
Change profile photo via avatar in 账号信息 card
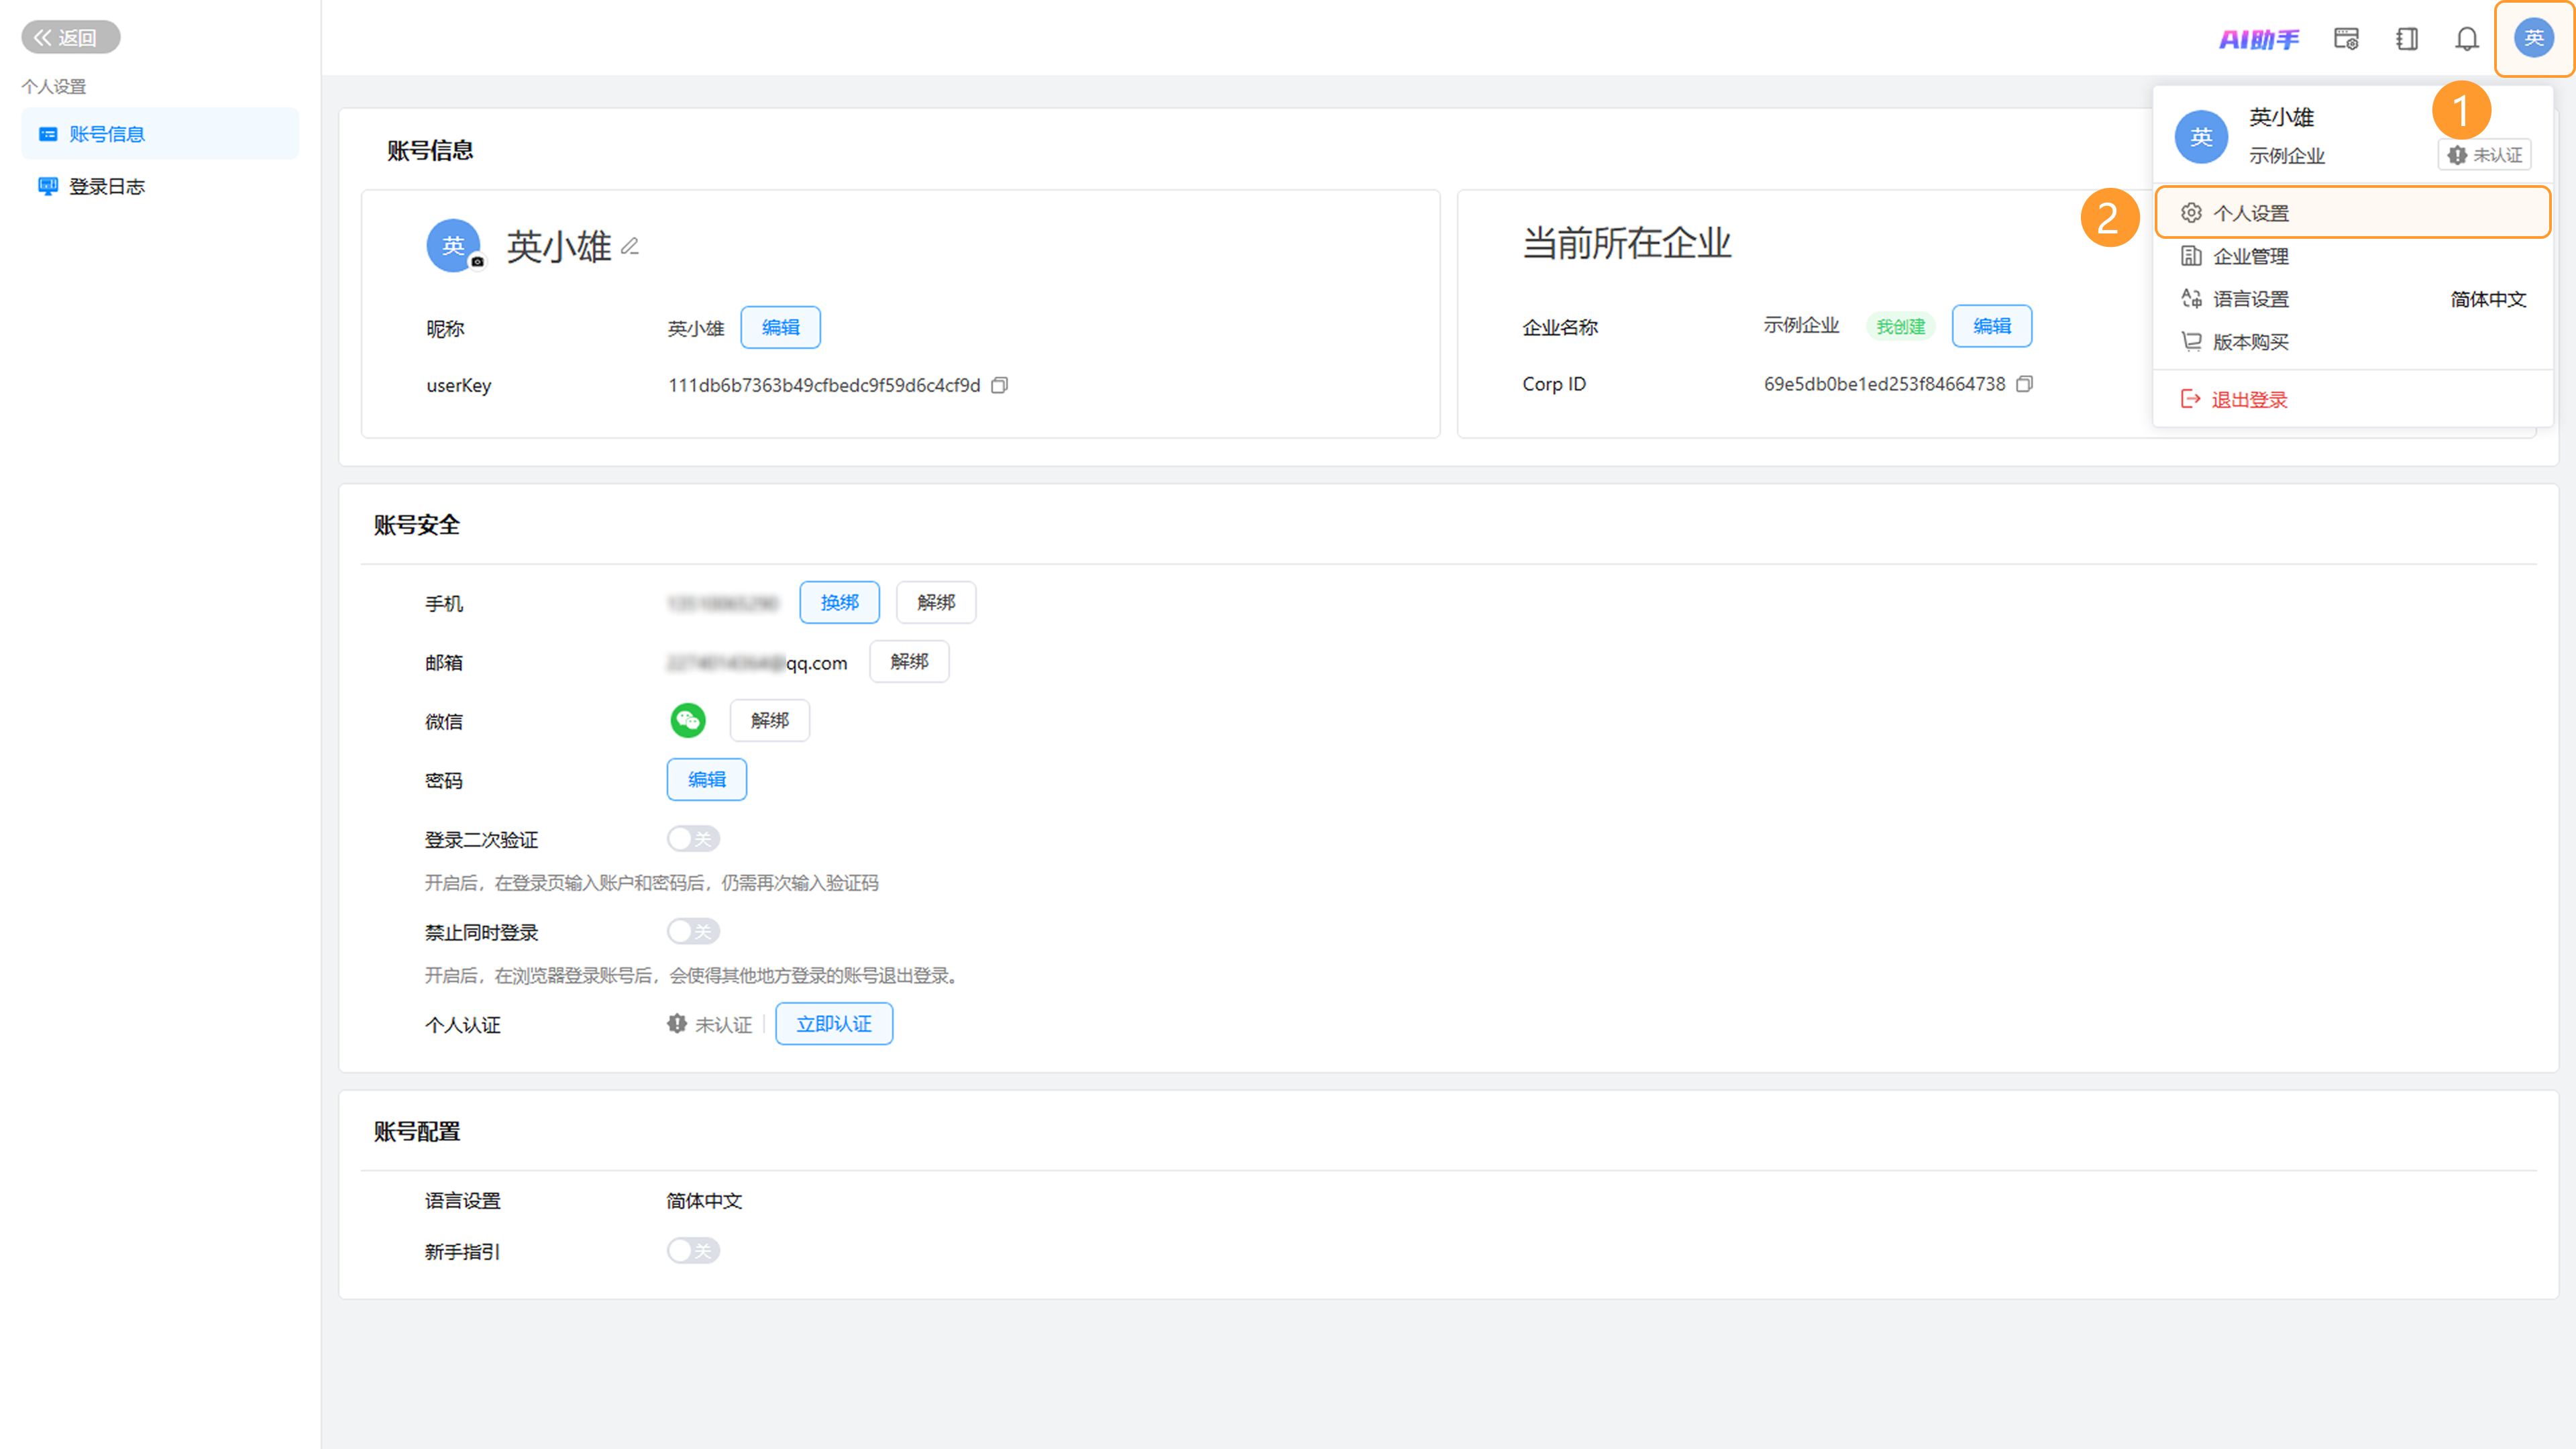tap(453, 246)
